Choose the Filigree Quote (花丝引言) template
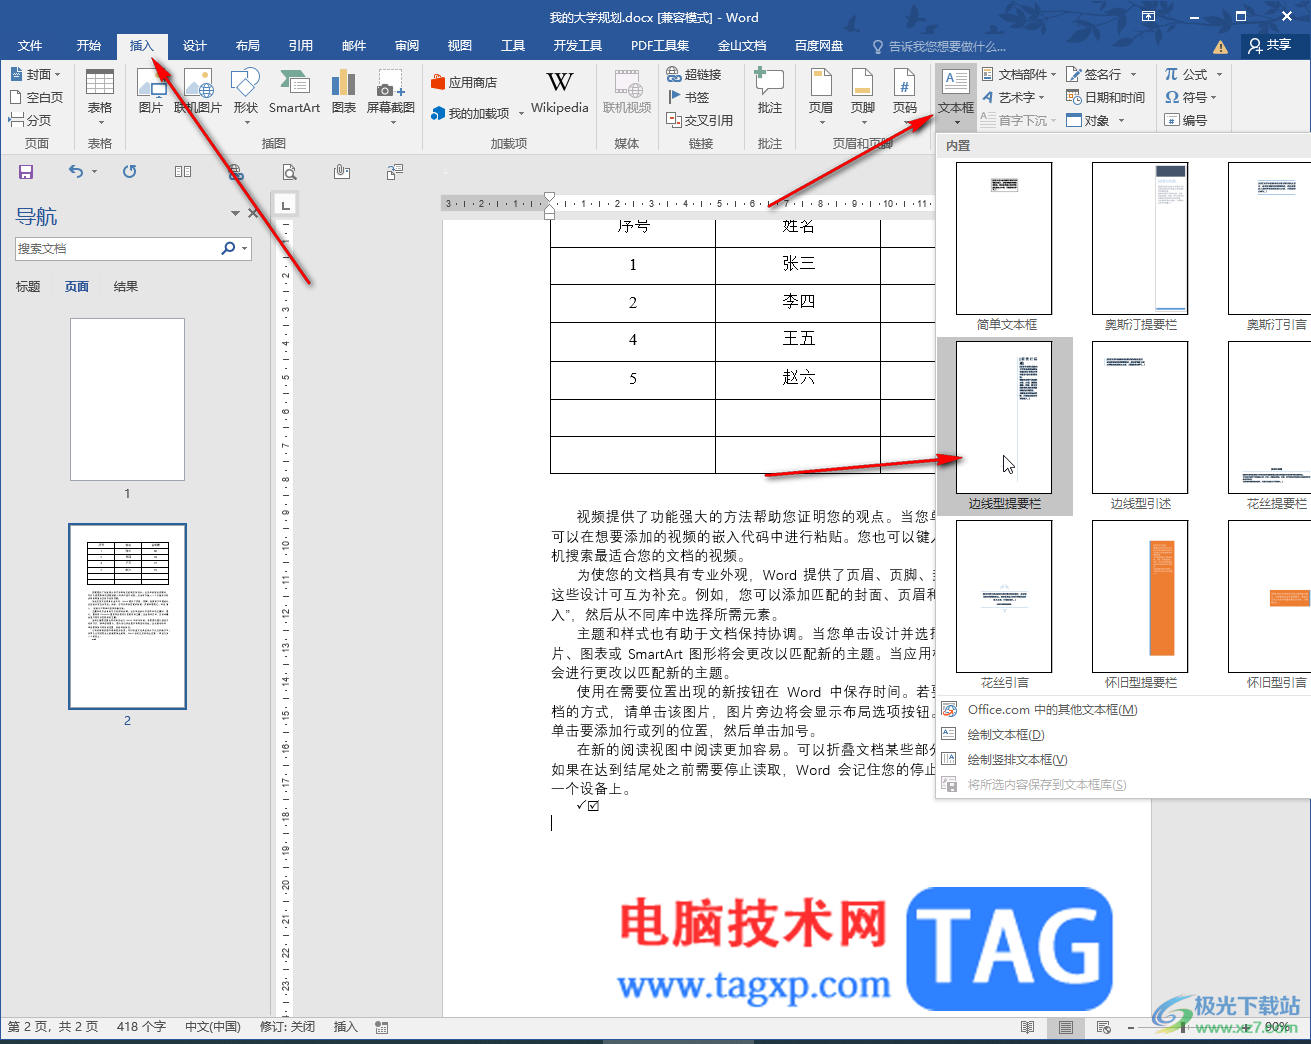Viewport: 1311px width, 1044px height. point(1005,605)
